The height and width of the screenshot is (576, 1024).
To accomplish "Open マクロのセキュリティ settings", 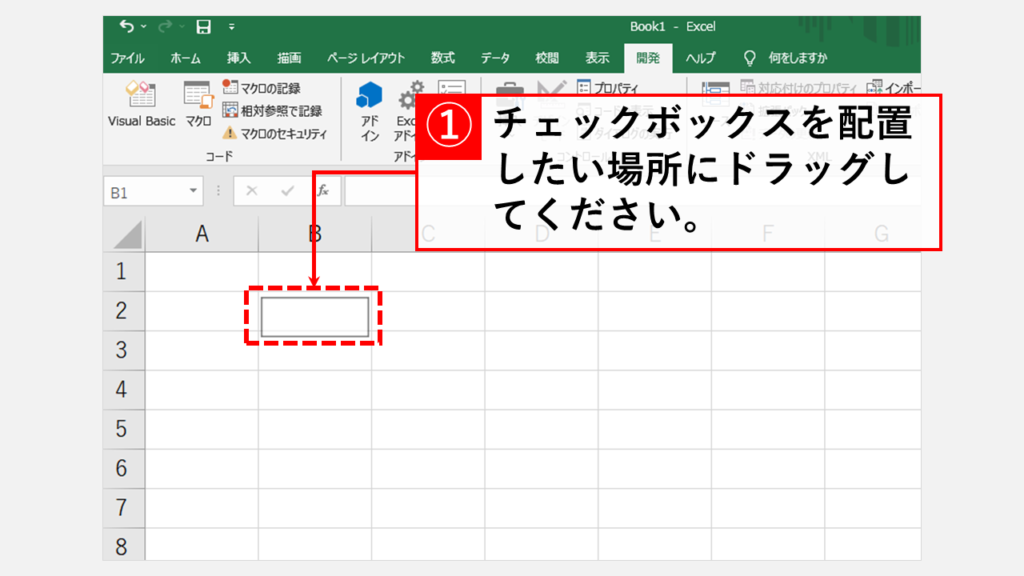I will 273,132.
